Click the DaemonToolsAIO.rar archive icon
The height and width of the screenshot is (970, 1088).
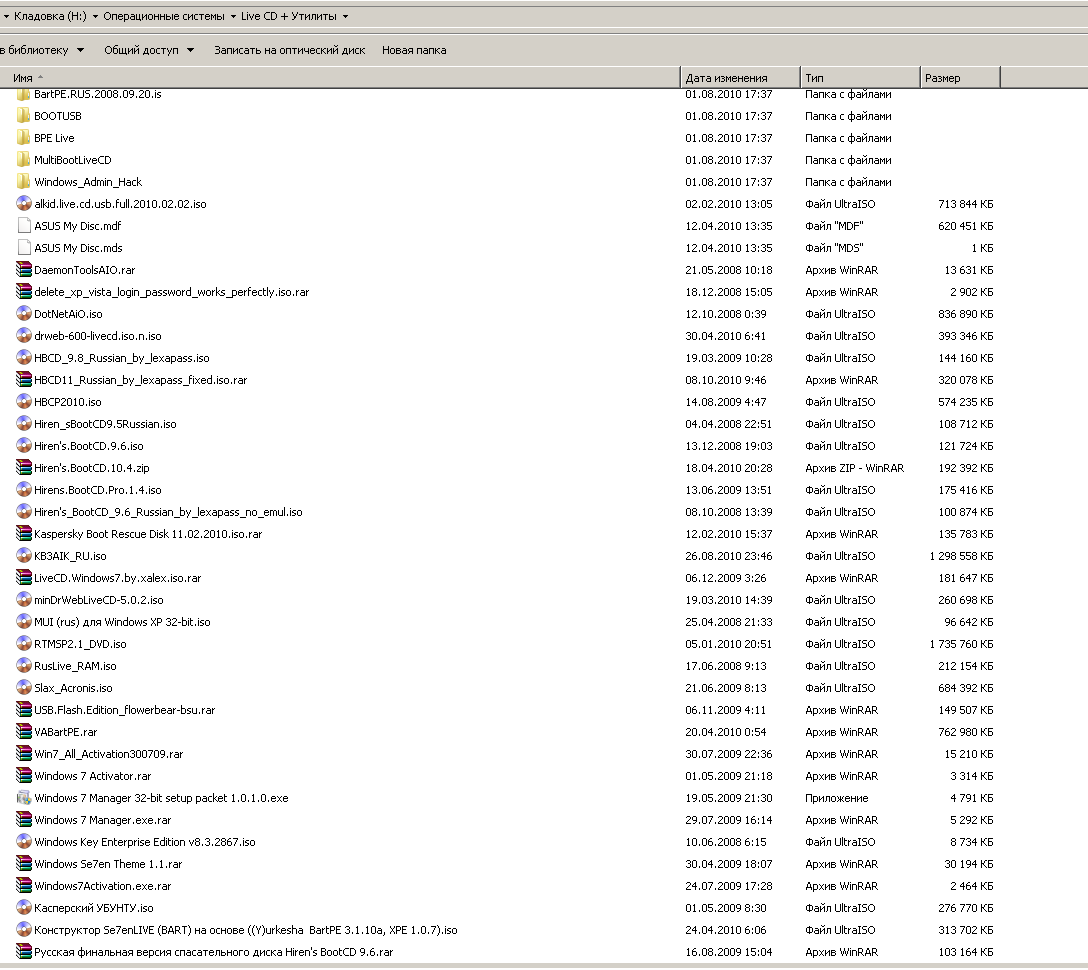pyautogui.click(x=24, y=270)
